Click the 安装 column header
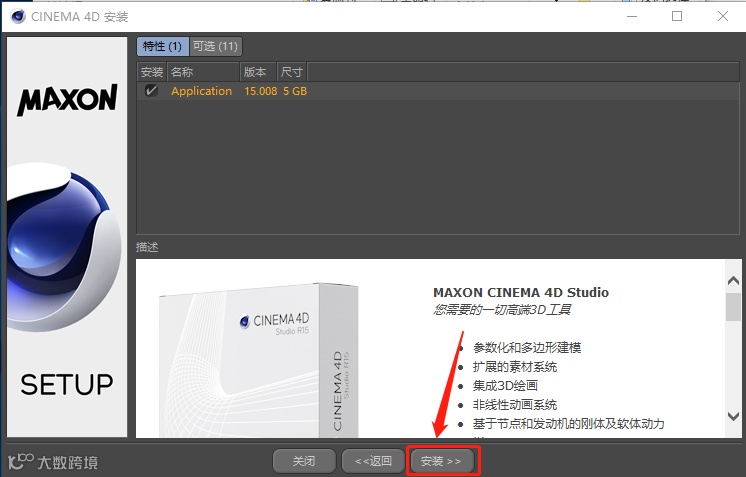Image resolution: width=746 pixels, height=477 pixels. coord(152,72)
